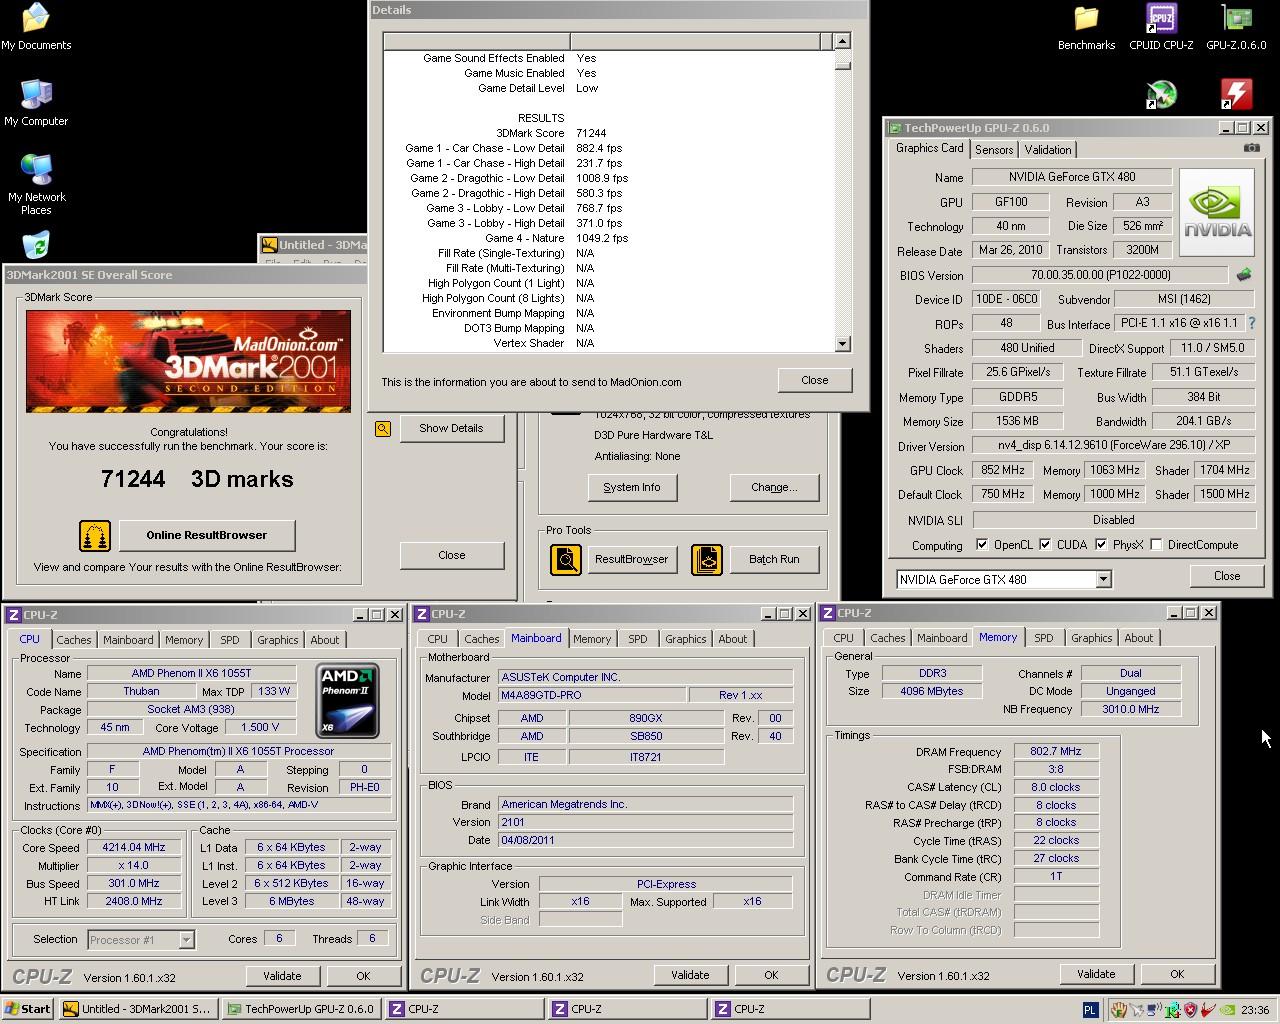Image resolution: width=1280 pixels, height=1024 pixels.
Task: Click the BIOS save chip icon in GPU-Z
Action: [1244, 274]
